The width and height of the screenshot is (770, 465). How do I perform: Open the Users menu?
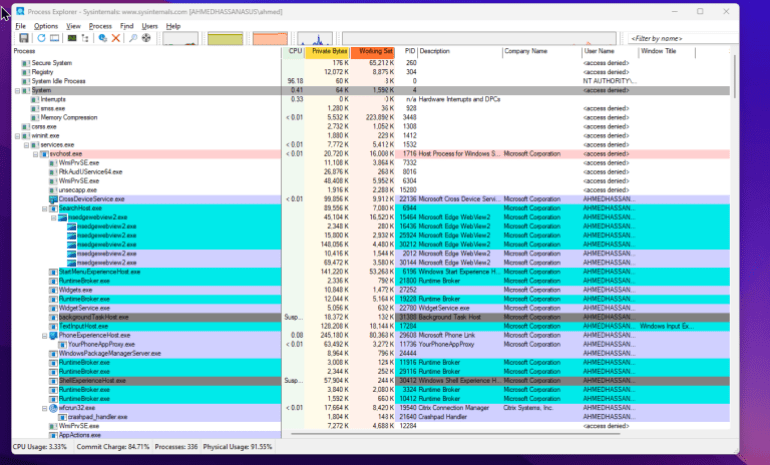pos(149,25)
